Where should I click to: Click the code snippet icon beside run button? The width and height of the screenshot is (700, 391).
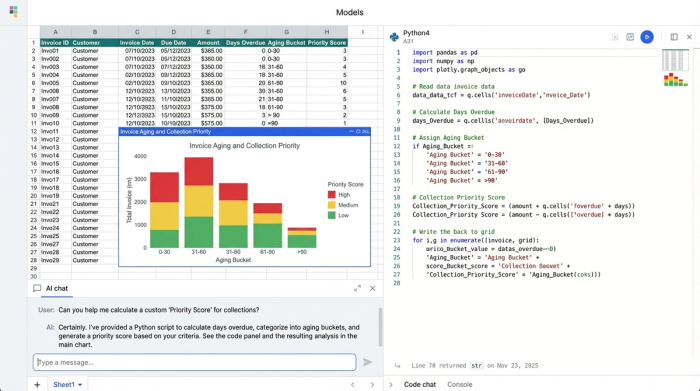tap(630, 37)
